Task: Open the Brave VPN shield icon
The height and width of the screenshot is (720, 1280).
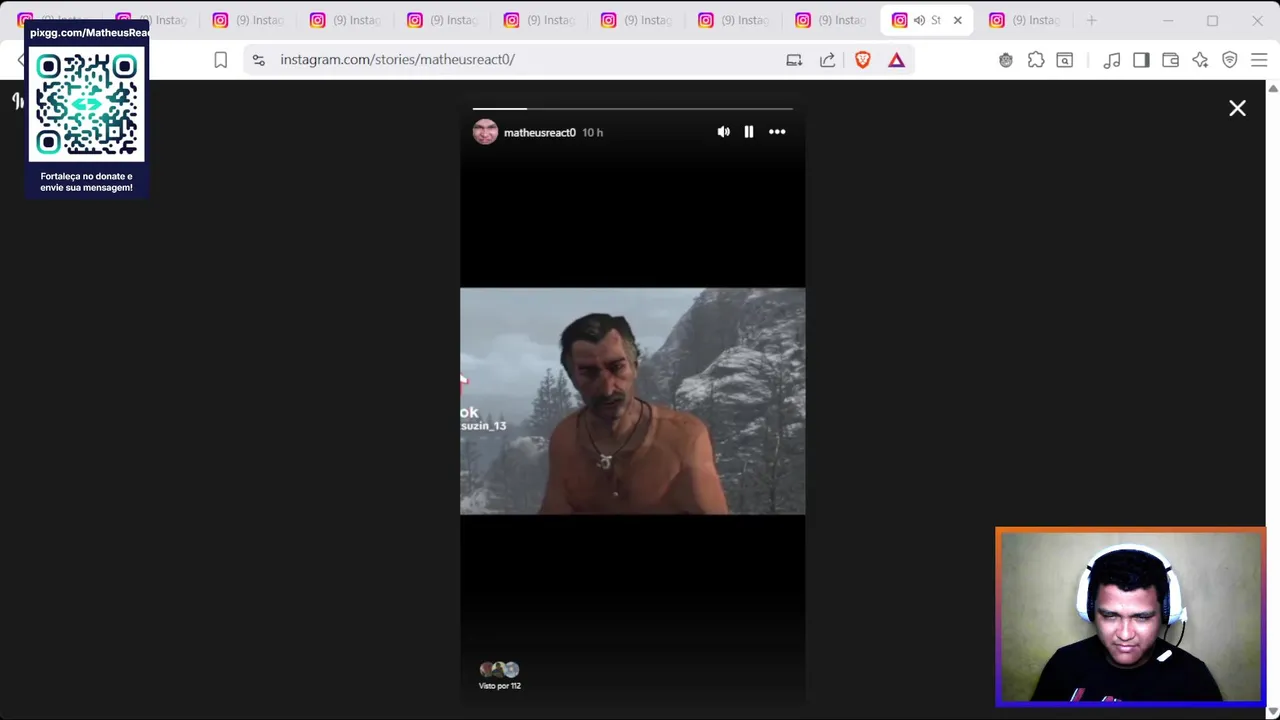Action: tap(1230, 60)
